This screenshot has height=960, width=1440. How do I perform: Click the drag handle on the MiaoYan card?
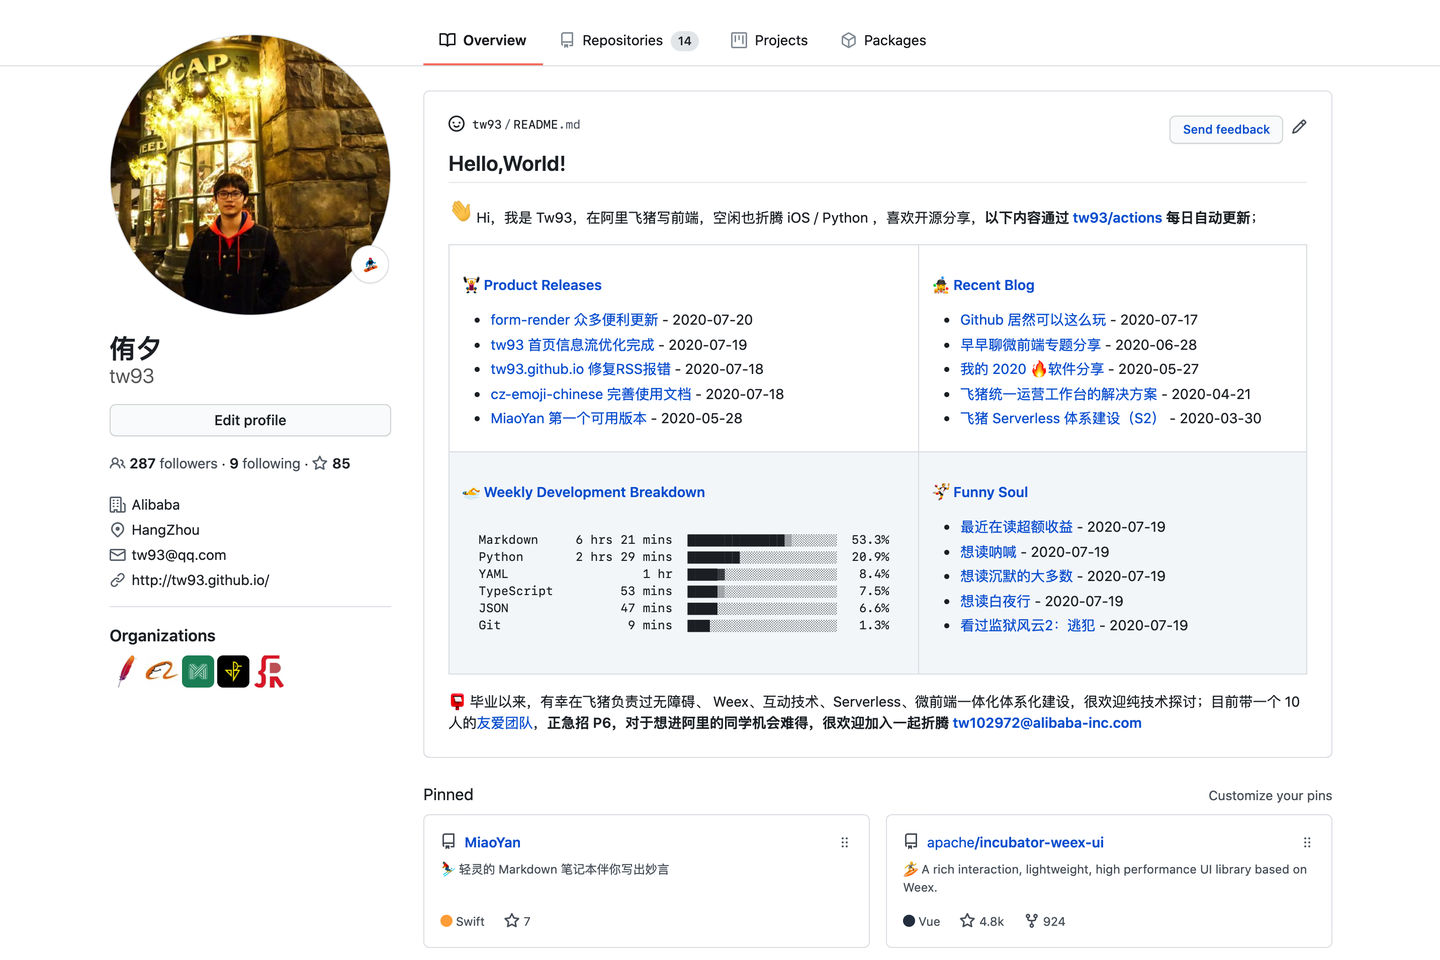click(844, 841)
